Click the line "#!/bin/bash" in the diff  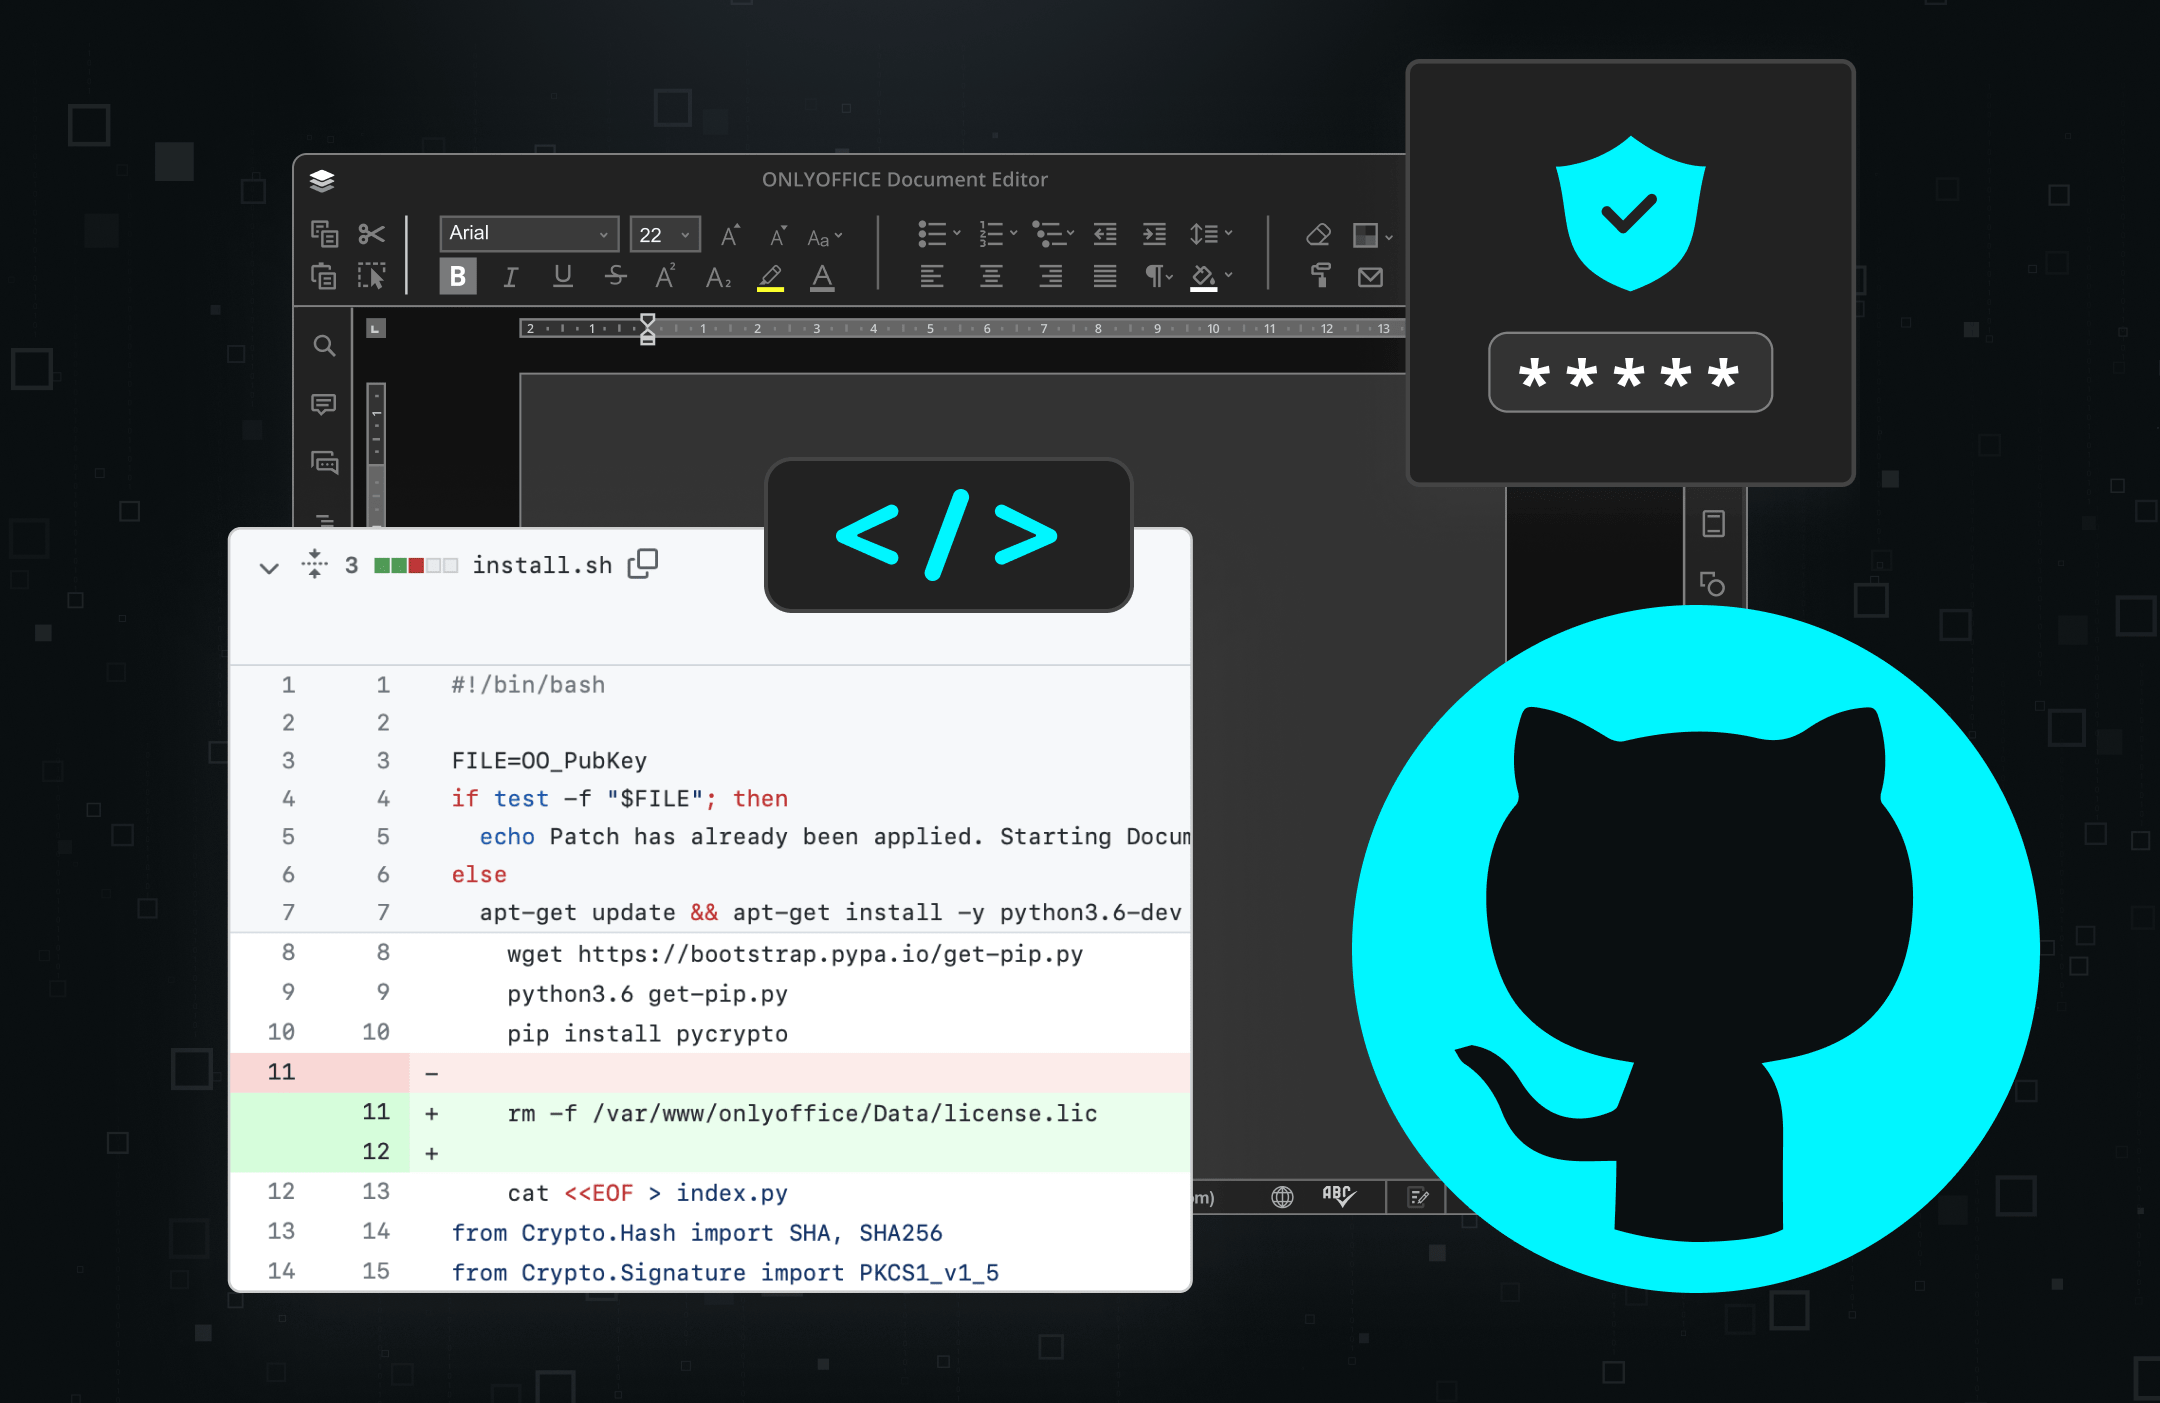coord(528,684)
